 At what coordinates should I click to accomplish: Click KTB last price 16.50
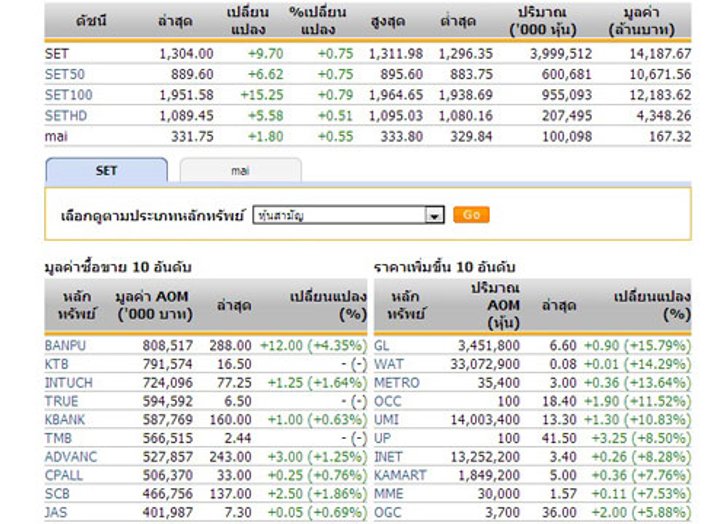click(234, 364)
